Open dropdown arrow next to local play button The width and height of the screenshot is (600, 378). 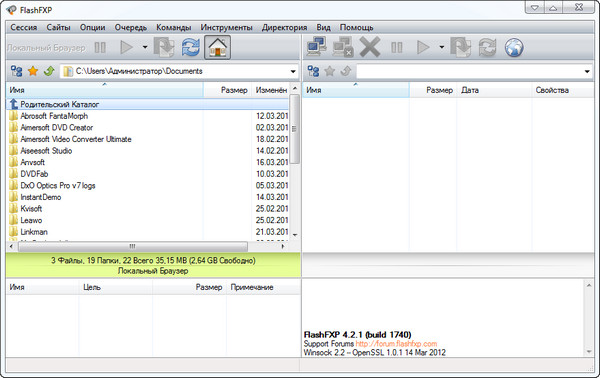(145, 47)
